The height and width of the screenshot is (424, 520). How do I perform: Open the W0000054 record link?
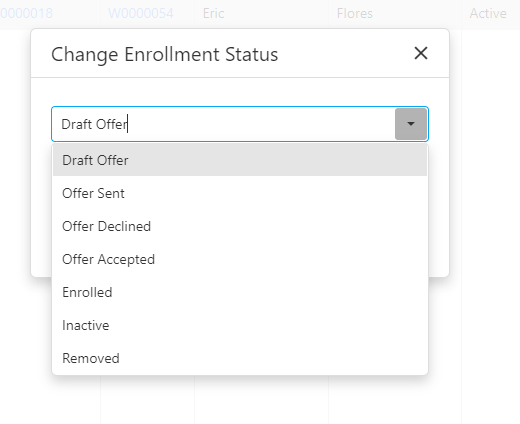[141, 14]
